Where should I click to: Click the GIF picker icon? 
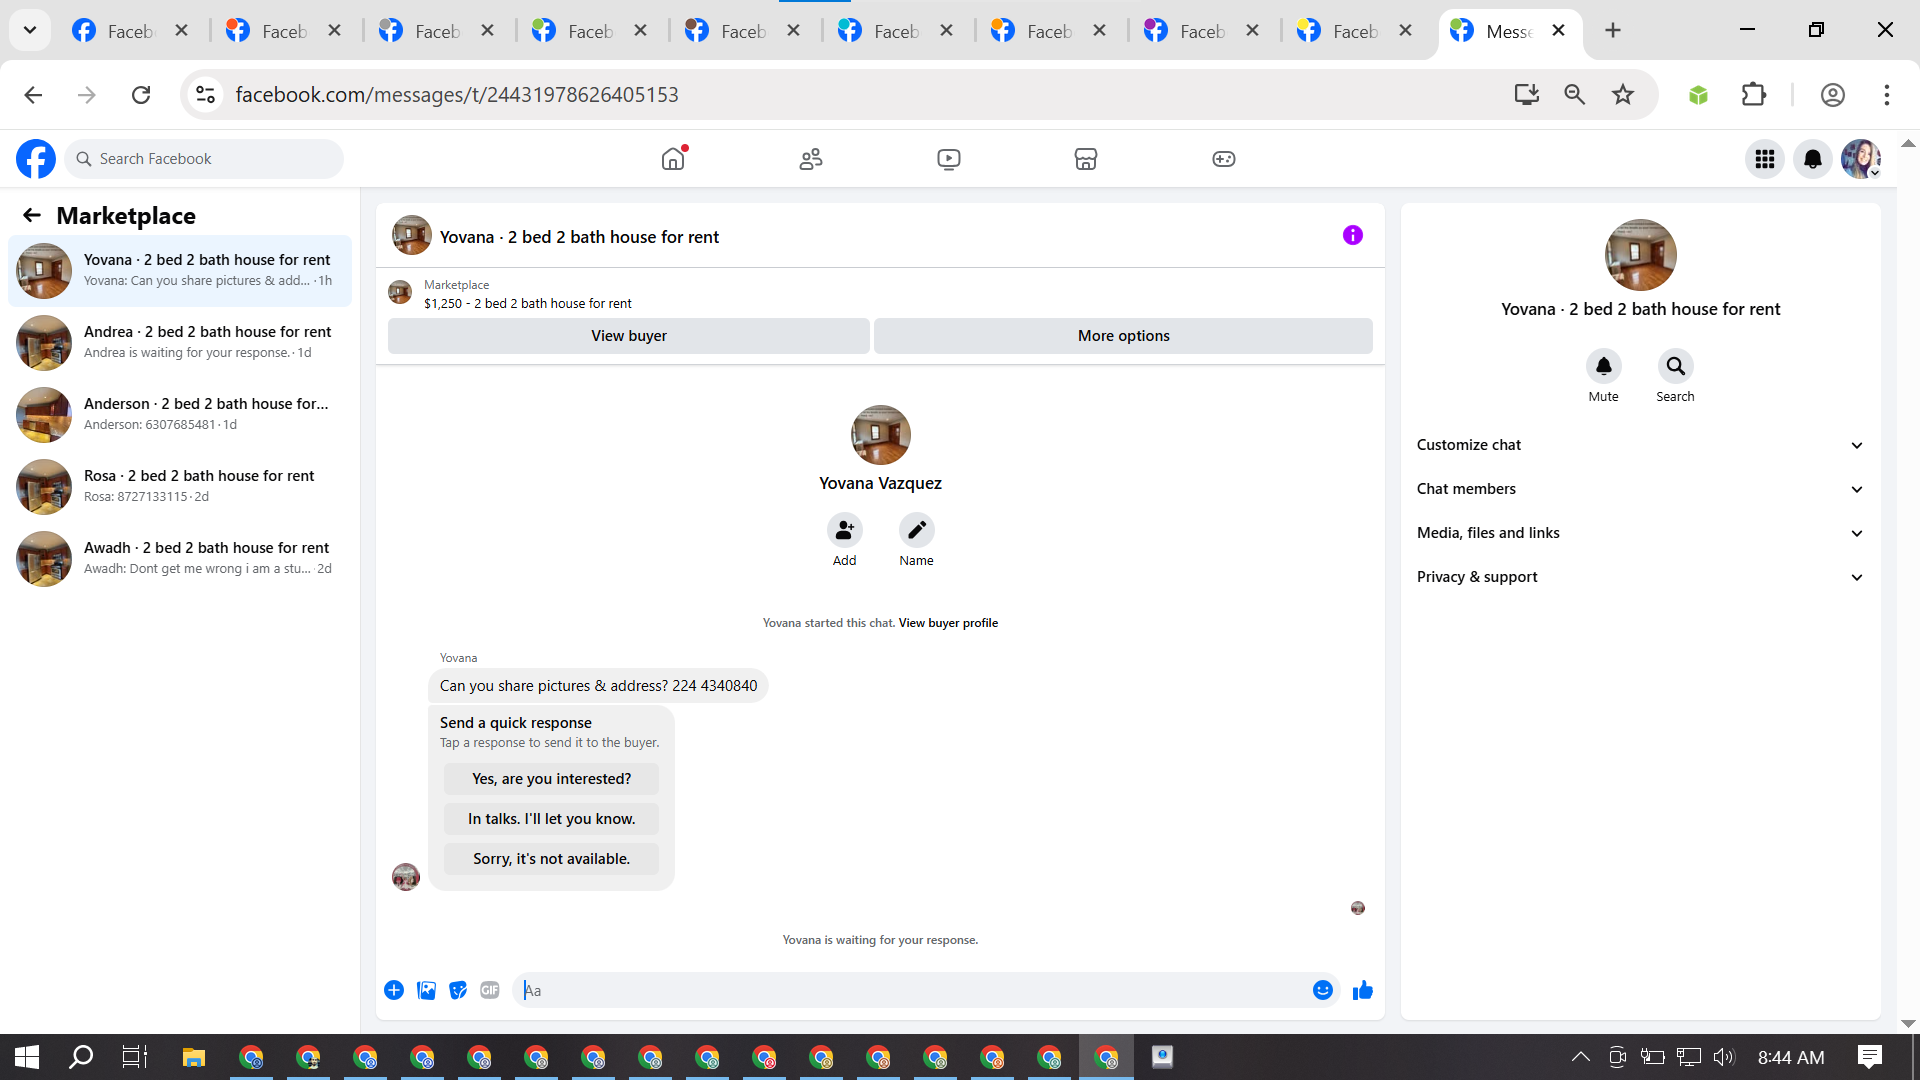click(489, 990)
